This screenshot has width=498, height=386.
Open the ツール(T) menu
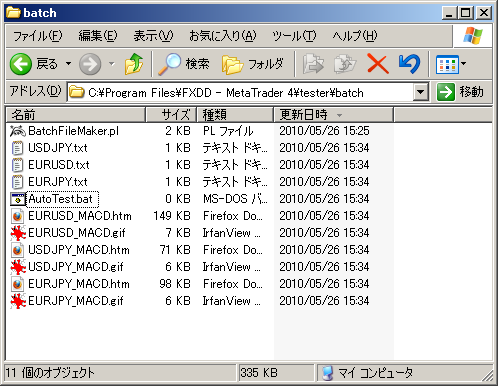tap(294, 36)
